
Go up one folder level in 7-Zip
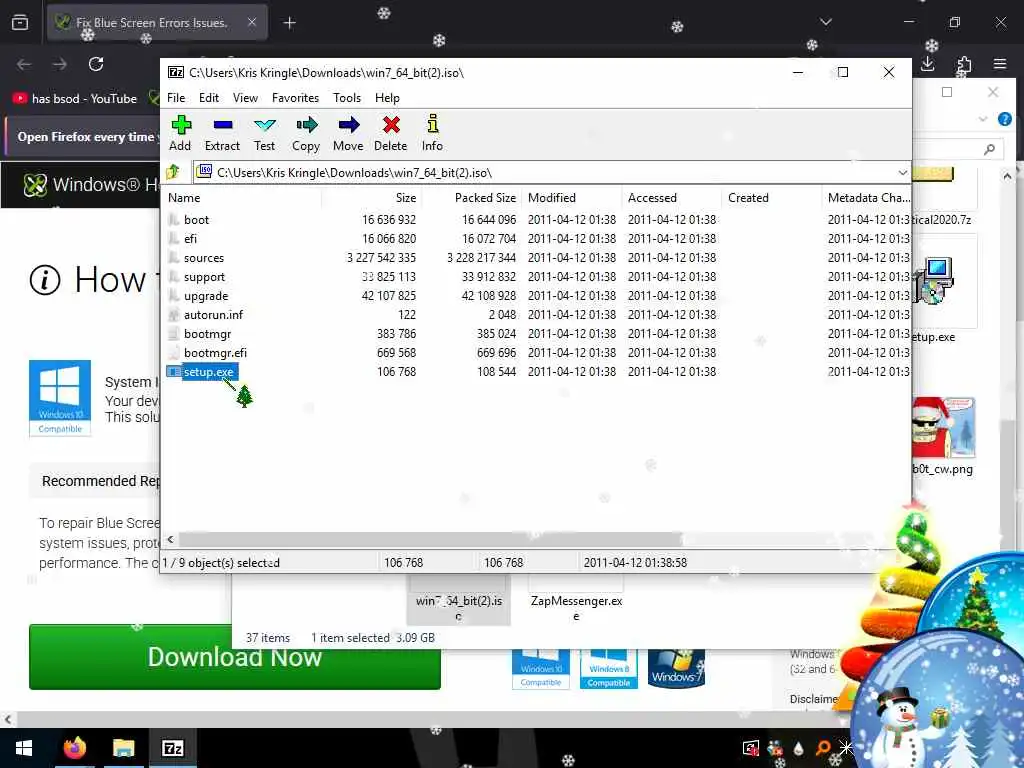pyautogui.click(x=173, y=172)
